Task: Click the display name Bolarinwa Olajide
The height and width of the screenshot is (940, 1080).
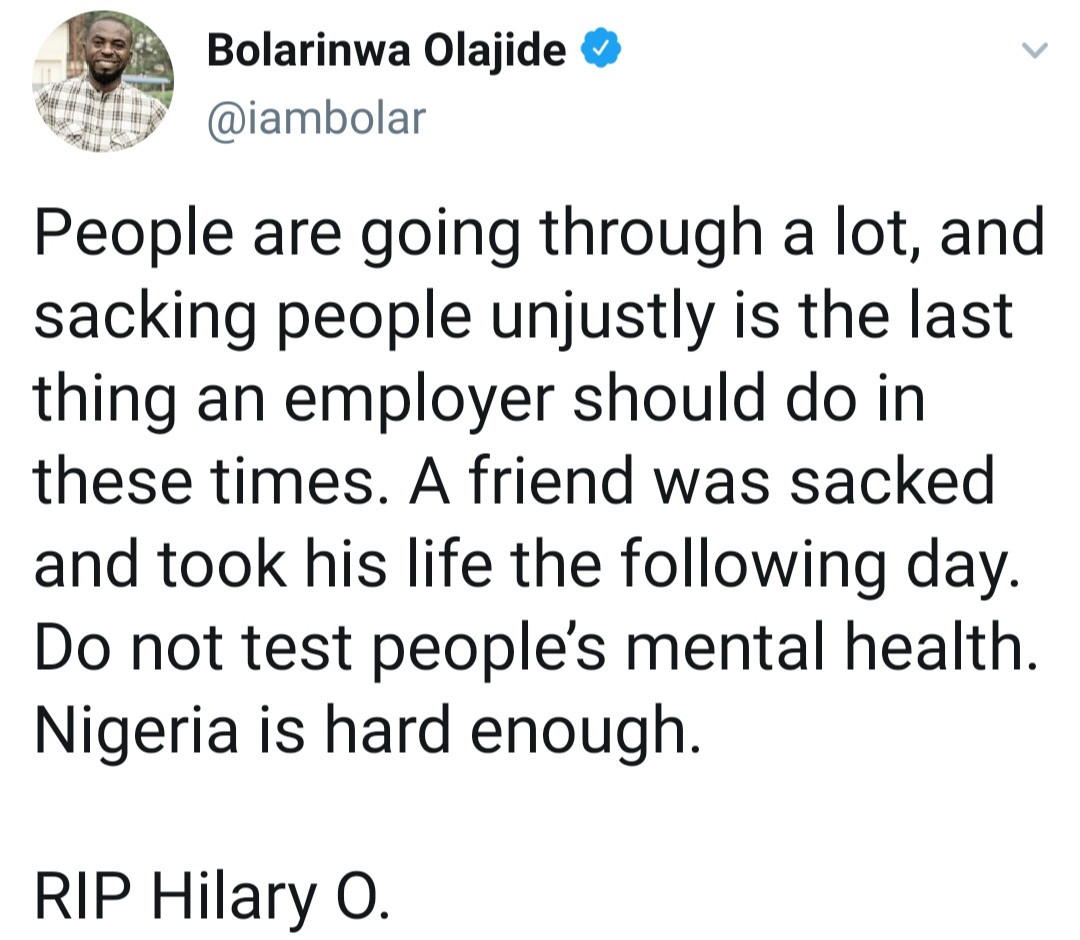Action: point(386,50)
